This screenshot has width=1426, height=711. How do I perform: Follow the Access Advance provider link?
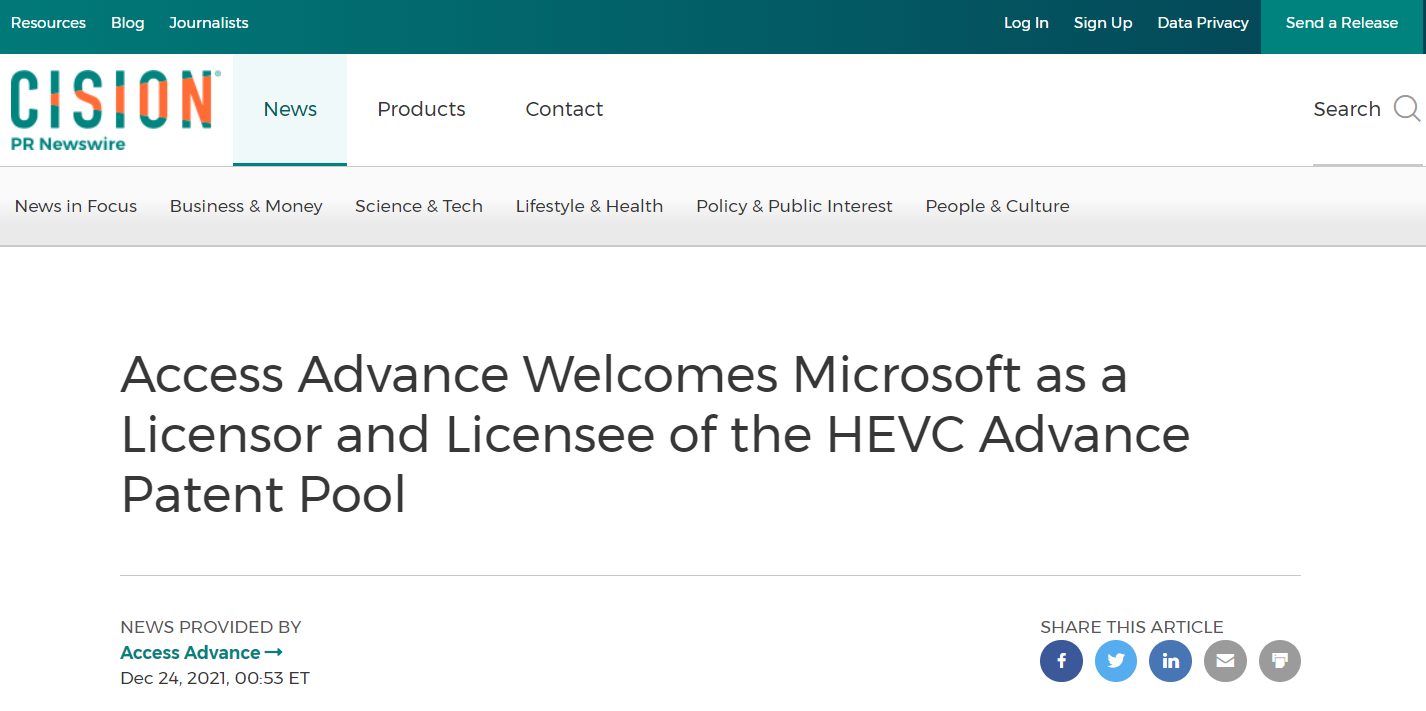click(x=201, y=653)
